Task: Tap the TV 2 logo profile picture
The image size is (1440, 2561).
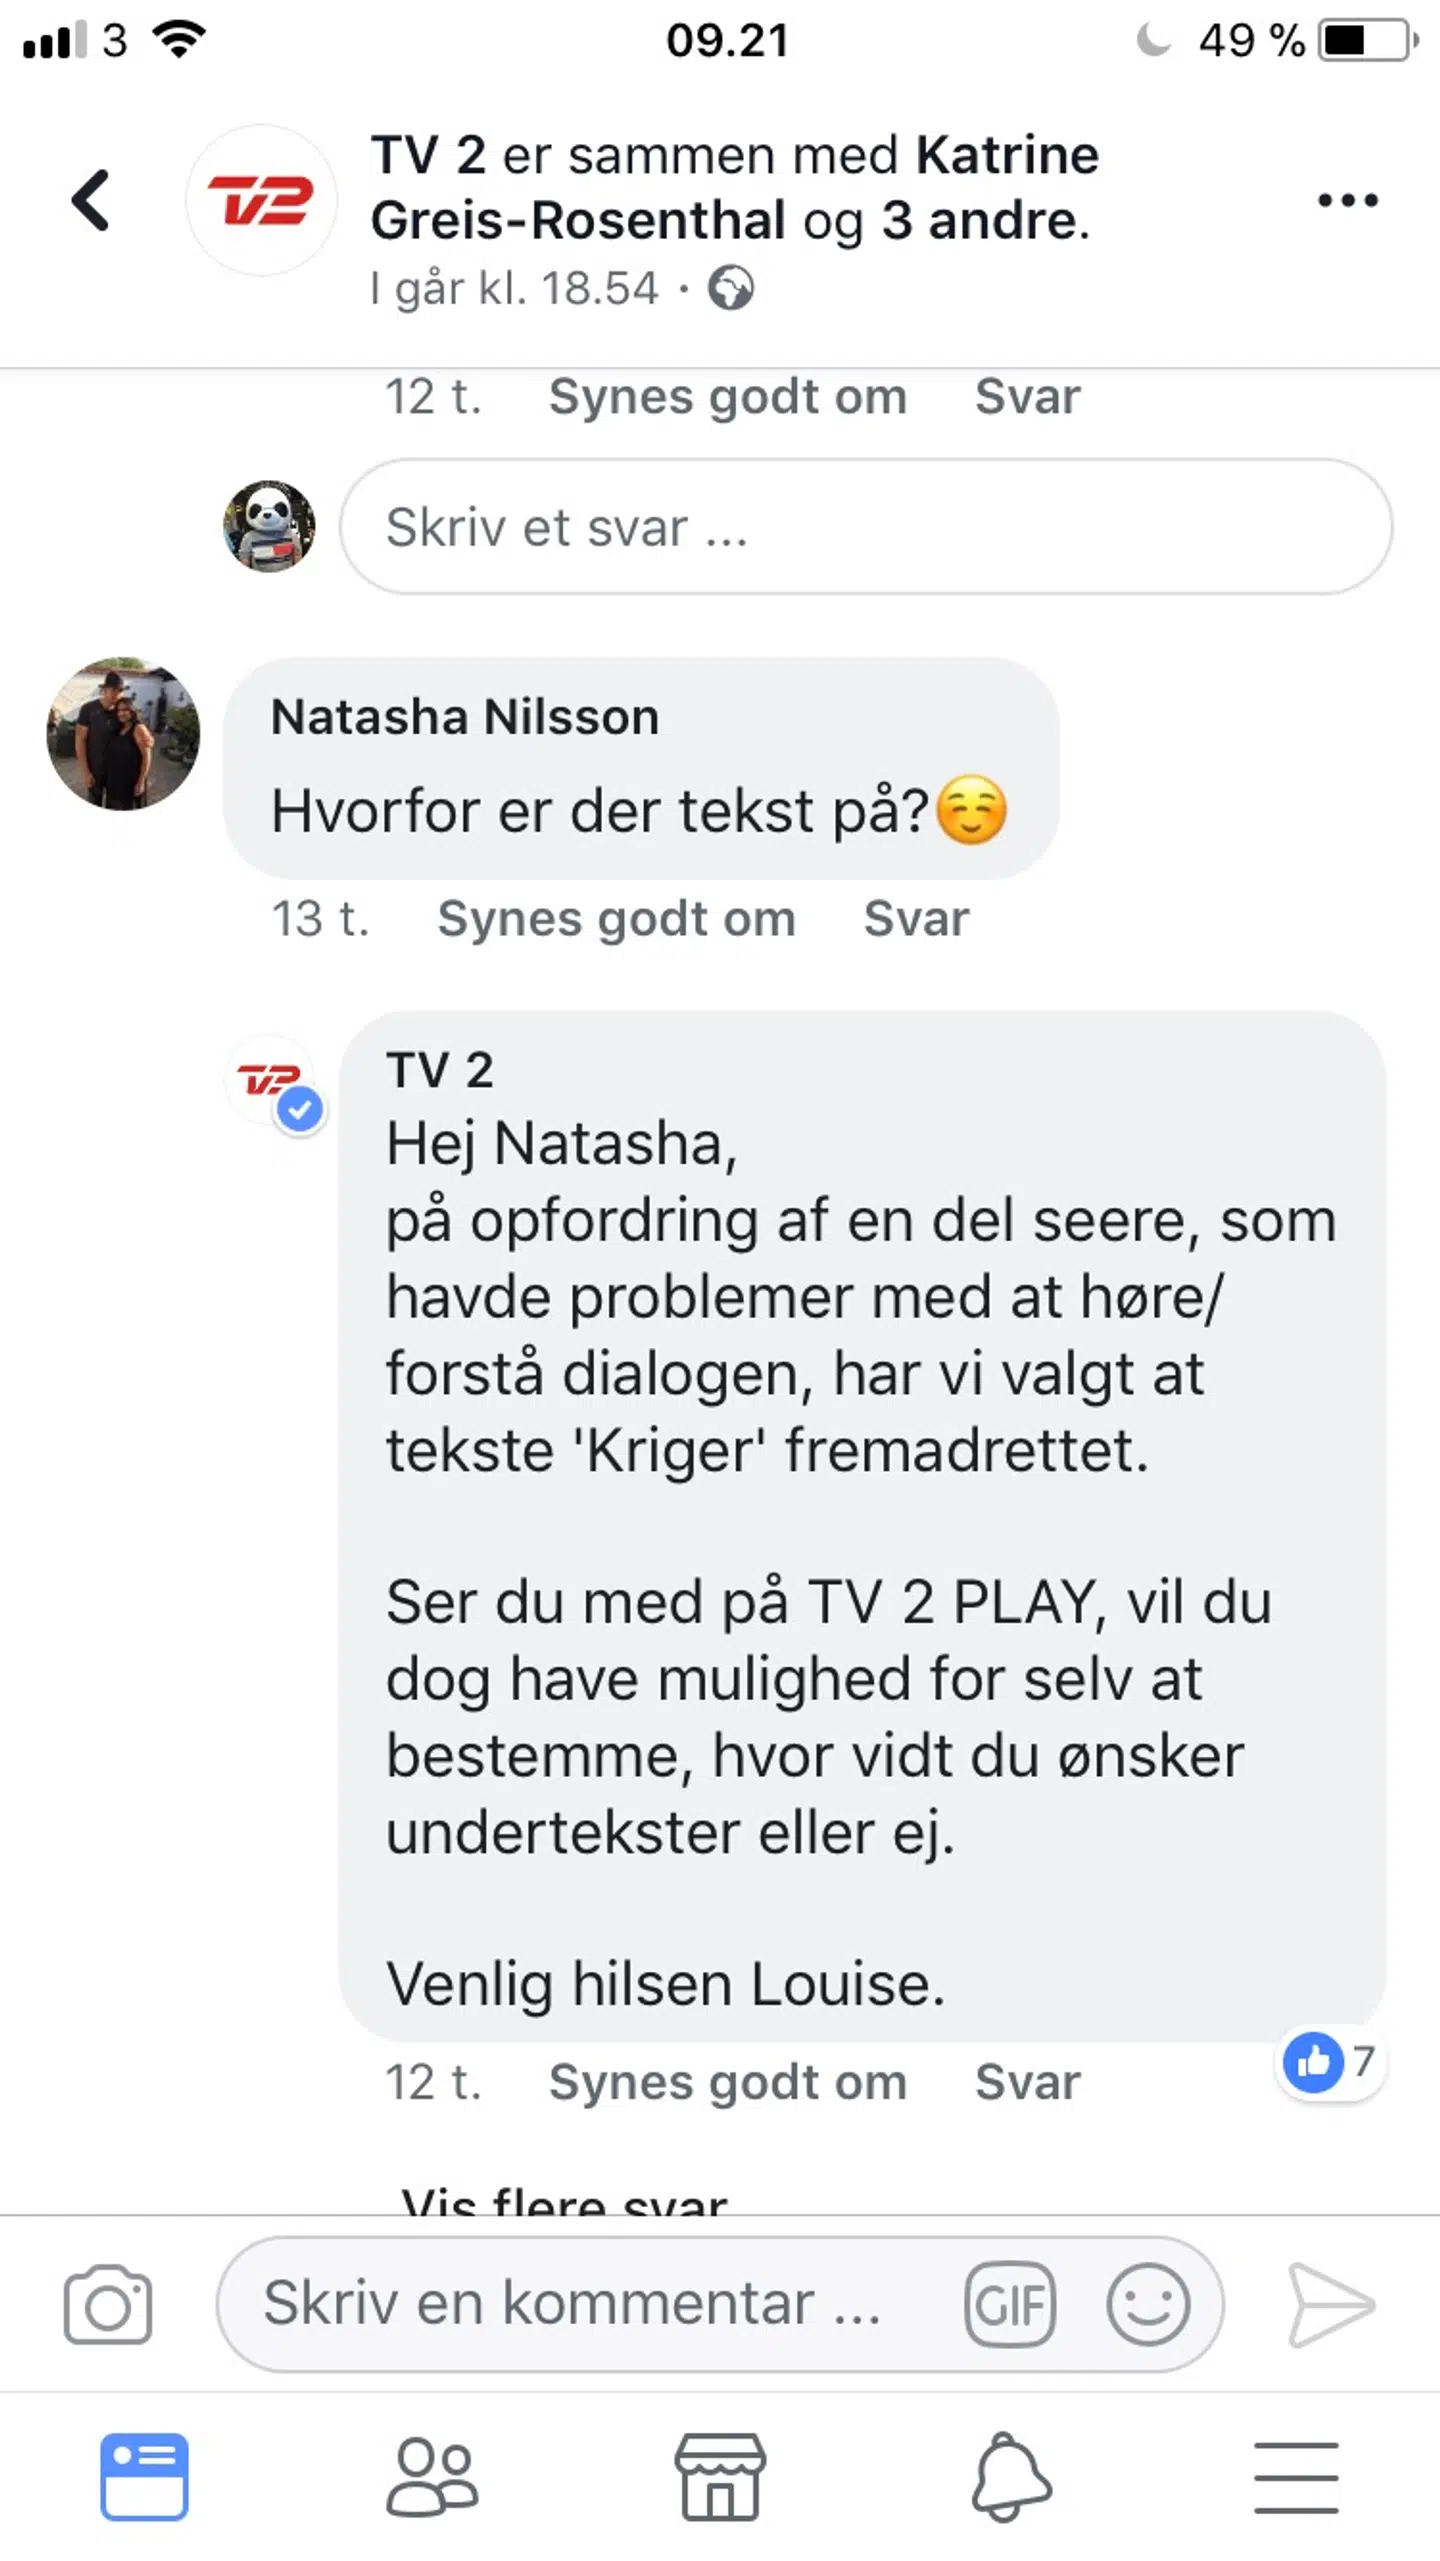Action: point(262,200)
